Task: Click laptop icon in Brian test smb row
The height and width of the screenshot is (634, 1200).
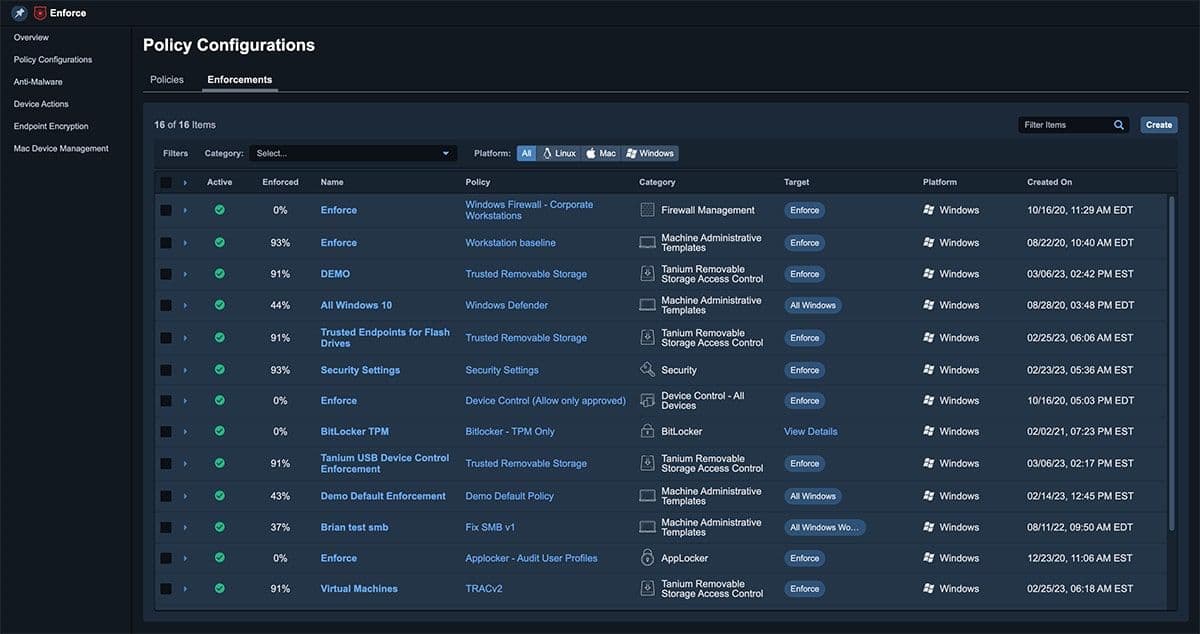Action: click(x=647, y=527)
